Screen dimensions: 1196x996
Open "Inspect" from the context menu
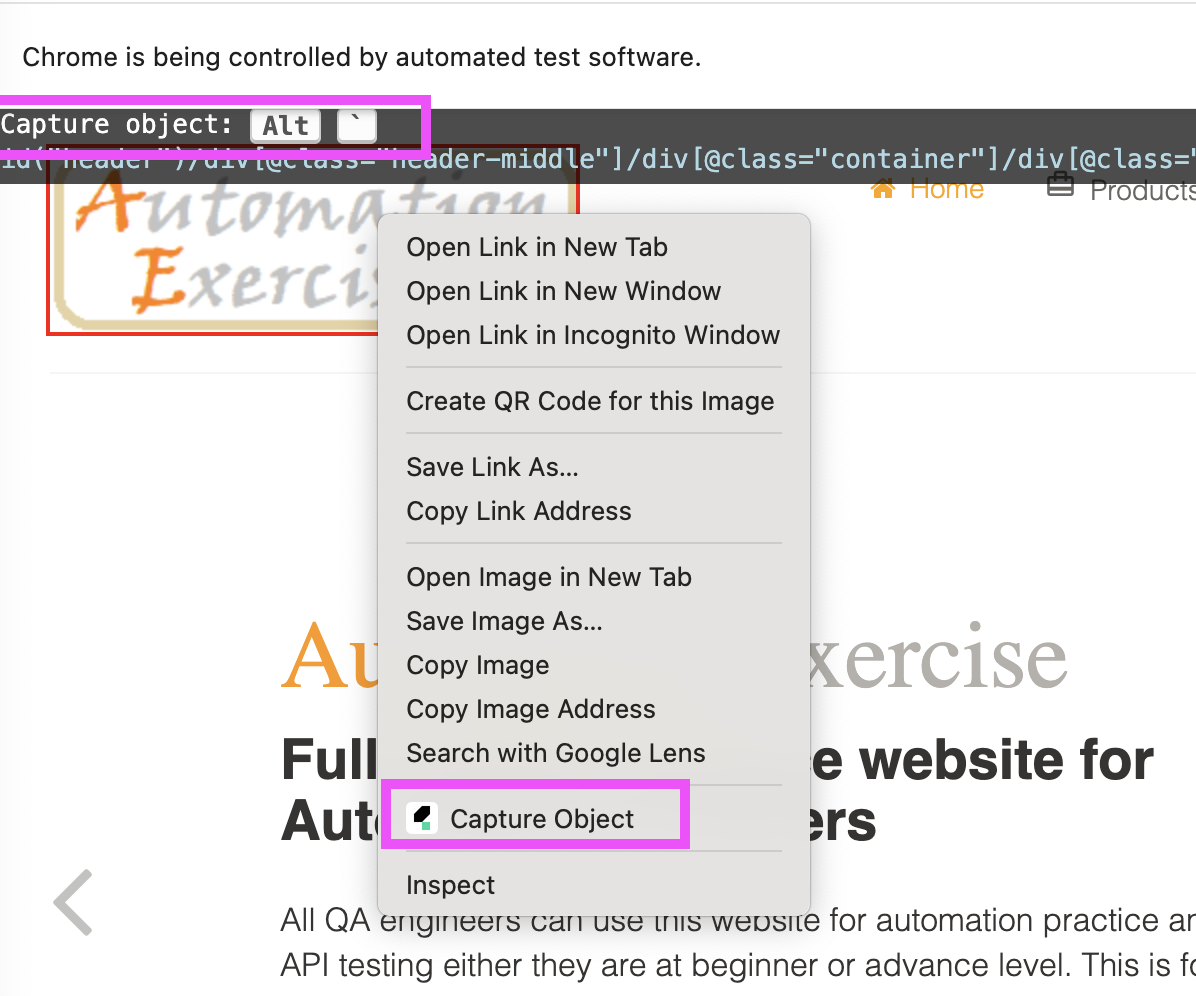[x=450, y=885]
